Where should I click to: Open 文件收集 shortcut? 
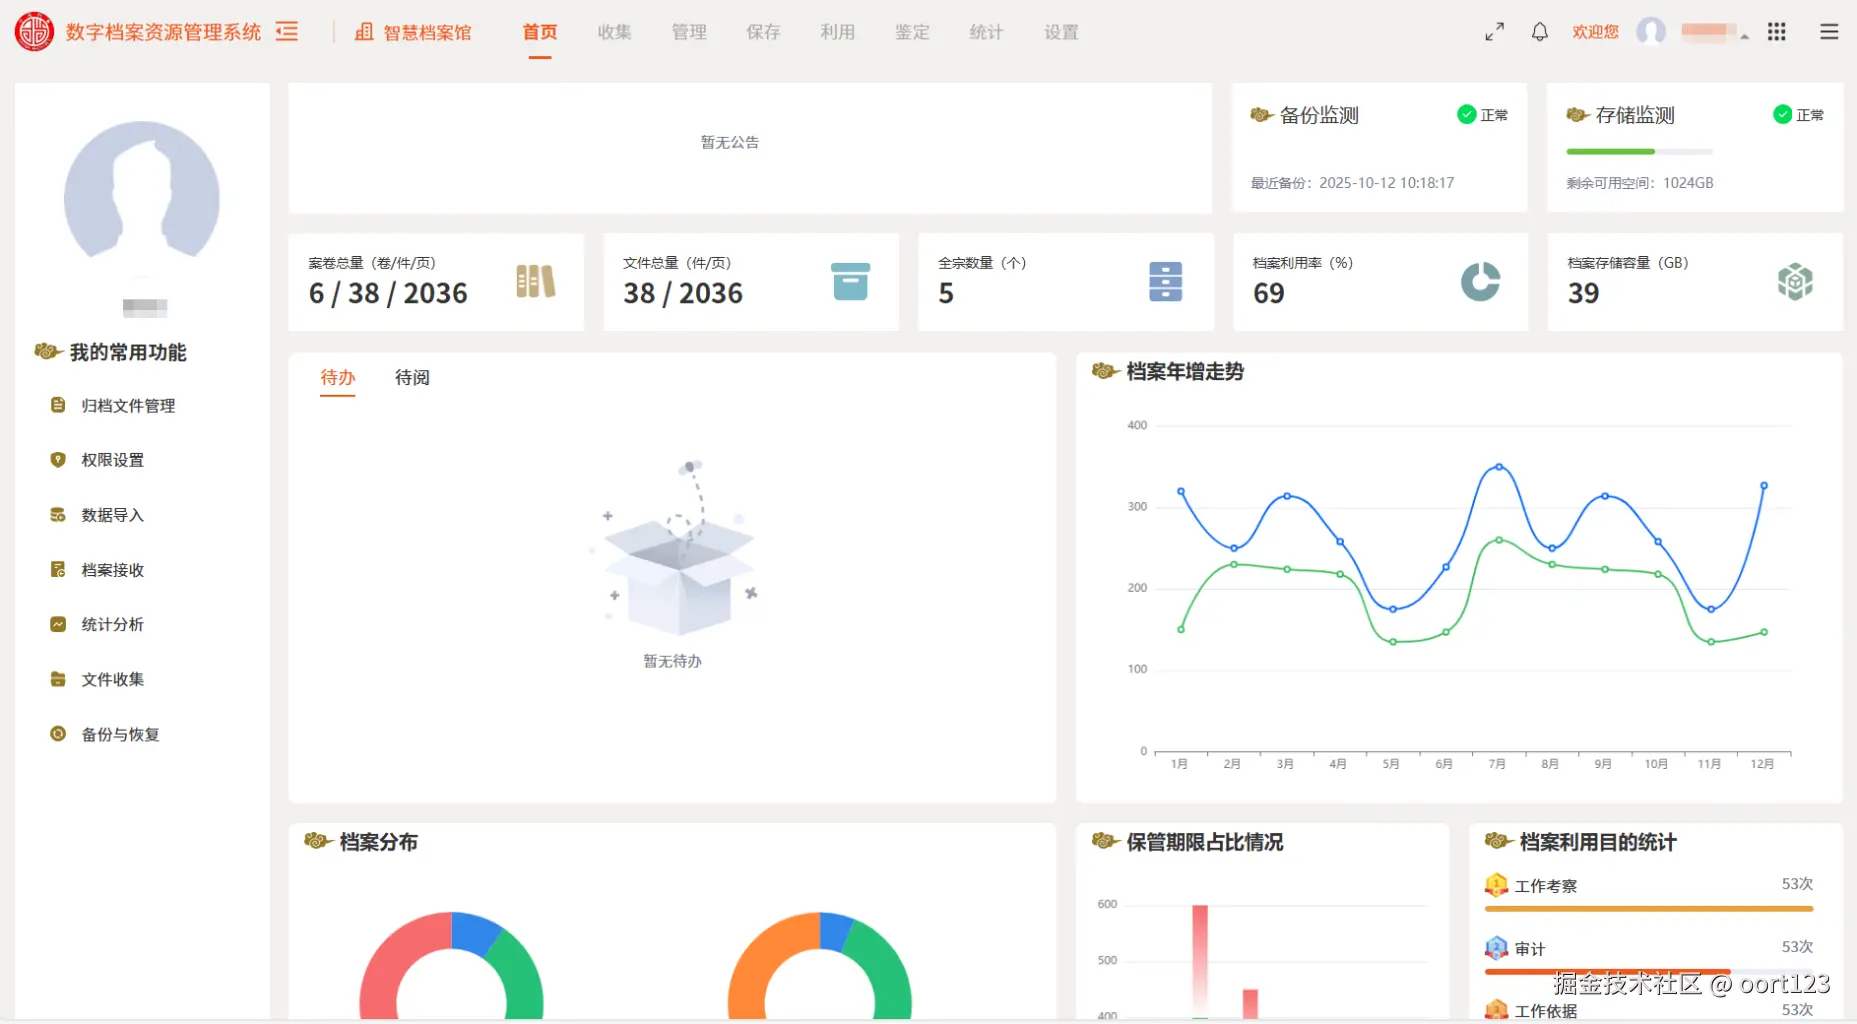tap(113, 679)
